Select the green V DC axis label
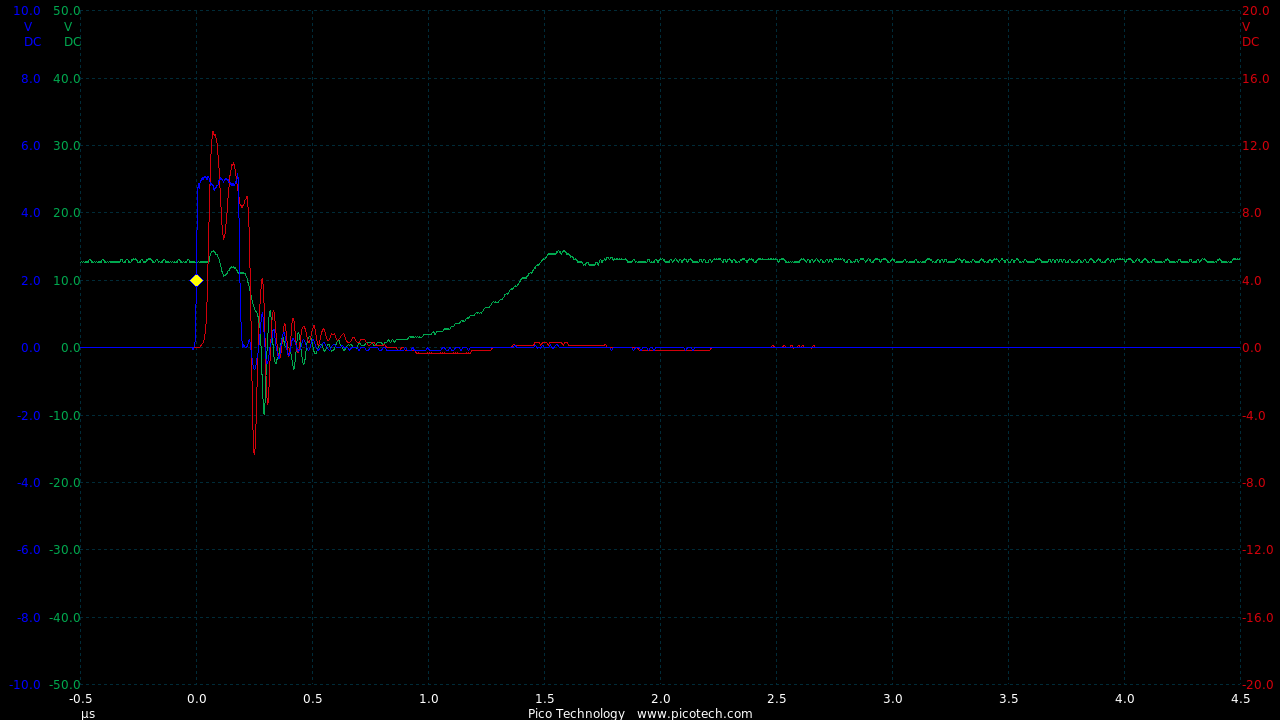The width and height of the screenshot is (1280, 720). pos(71,35)
